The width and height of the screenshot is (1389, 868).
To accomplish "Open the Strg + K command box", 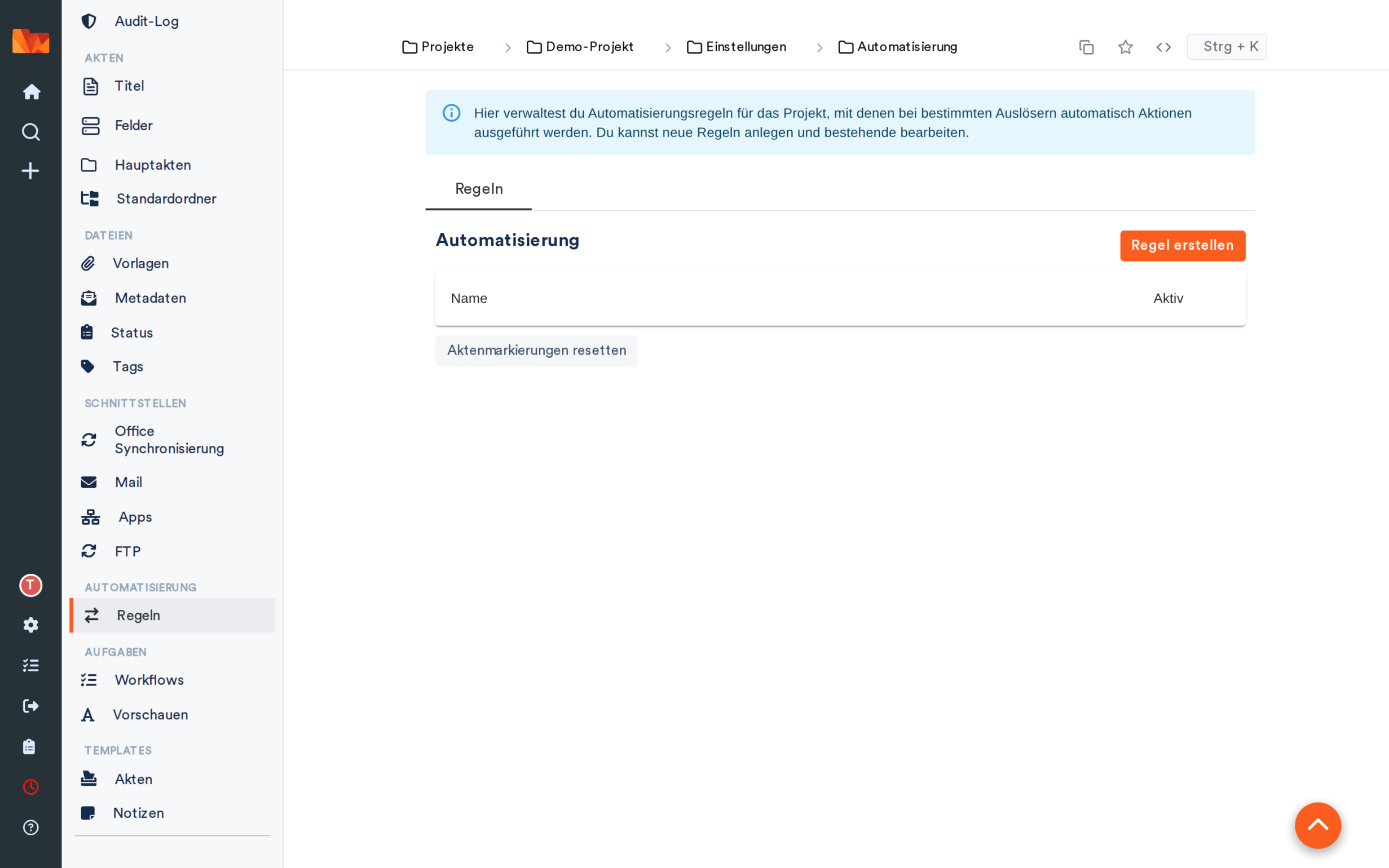I will 1227,47.
